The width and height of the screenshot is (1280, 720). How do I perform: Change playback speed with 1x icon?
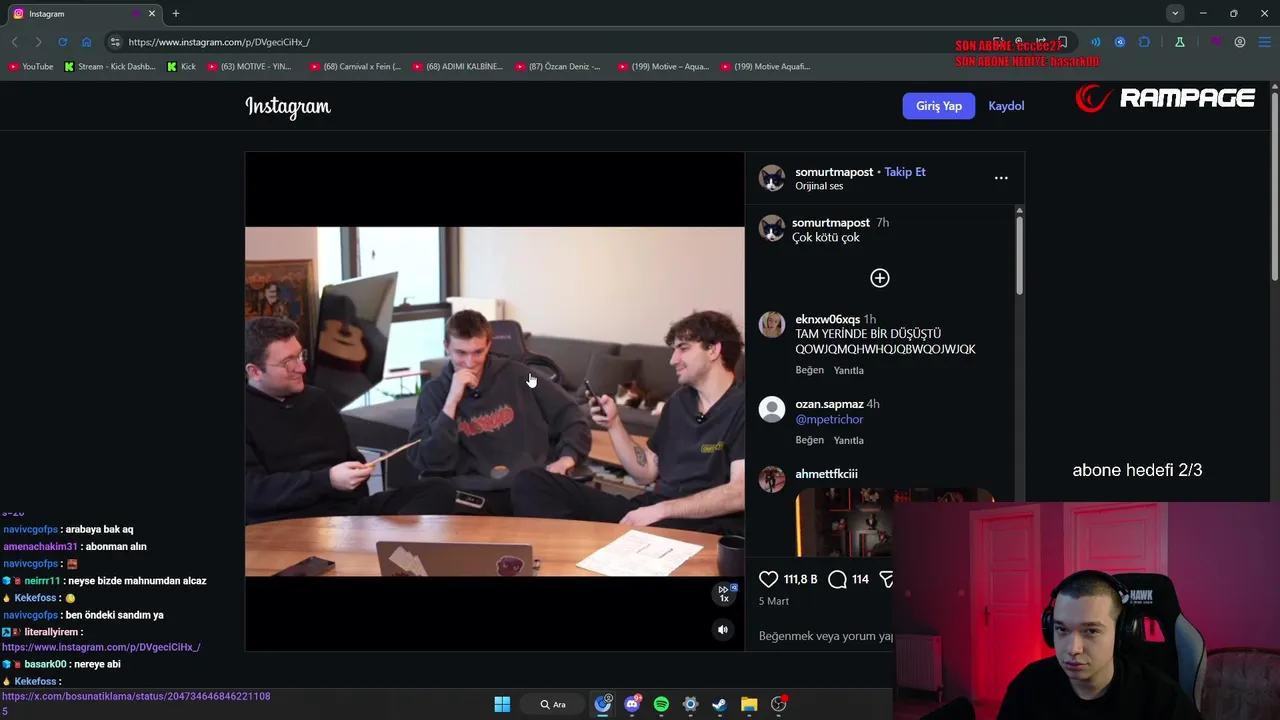[724, 594]
